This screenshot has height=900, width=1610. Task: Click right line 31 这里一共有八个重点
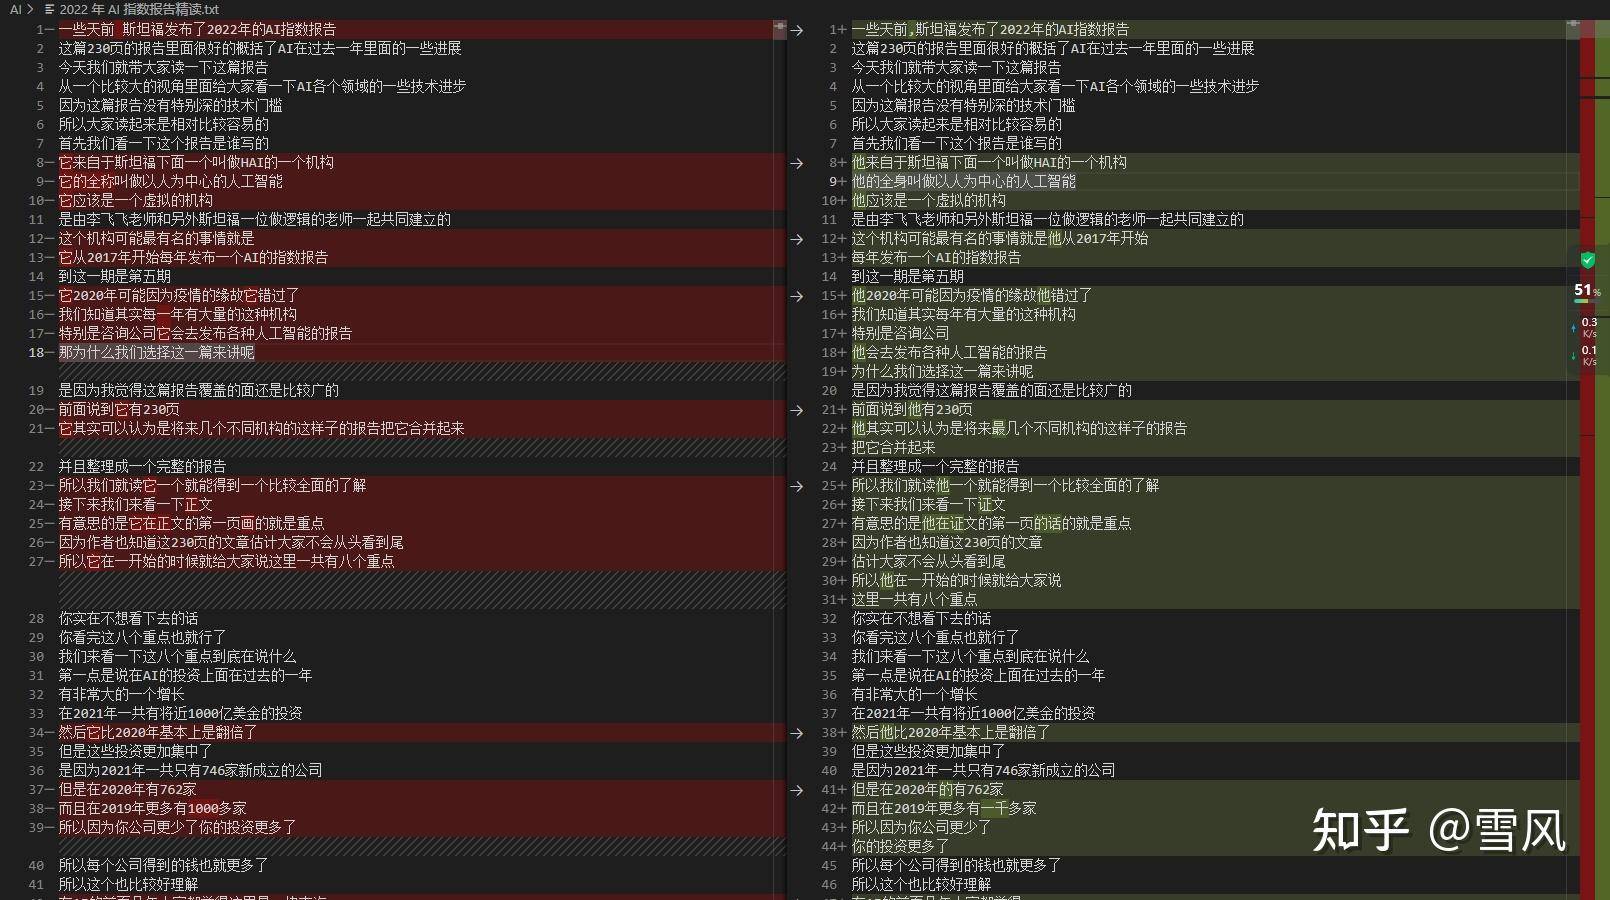pyautogui.click(x=914, y=600)
